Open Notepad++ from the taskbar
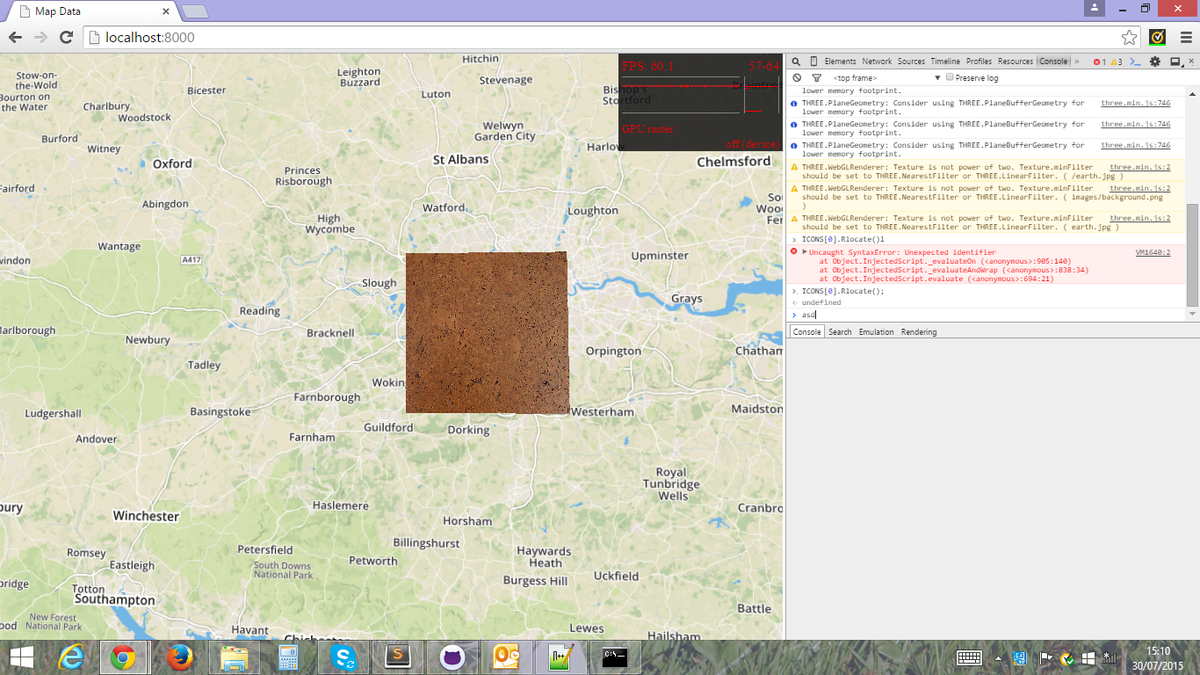 [560, 657]
